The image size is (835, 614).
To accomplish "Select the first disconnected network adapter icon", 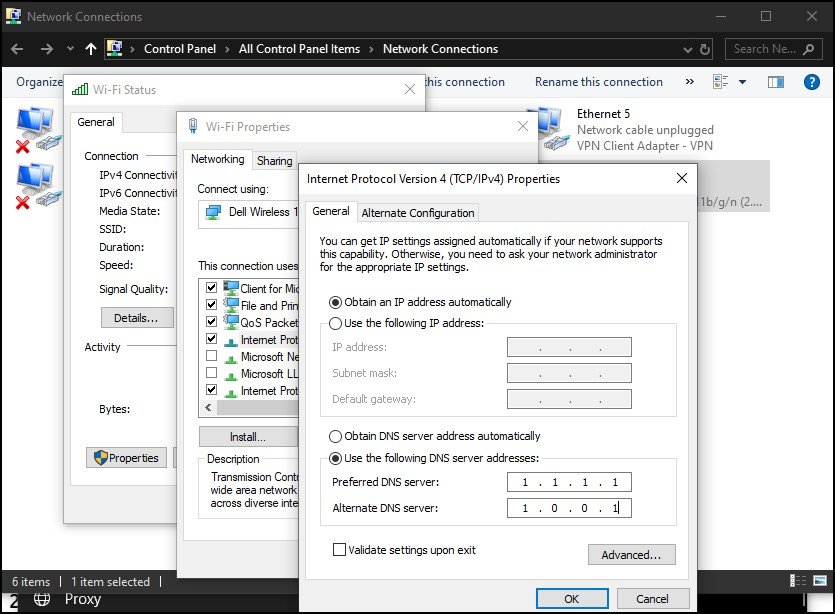I will coord(37,130).
